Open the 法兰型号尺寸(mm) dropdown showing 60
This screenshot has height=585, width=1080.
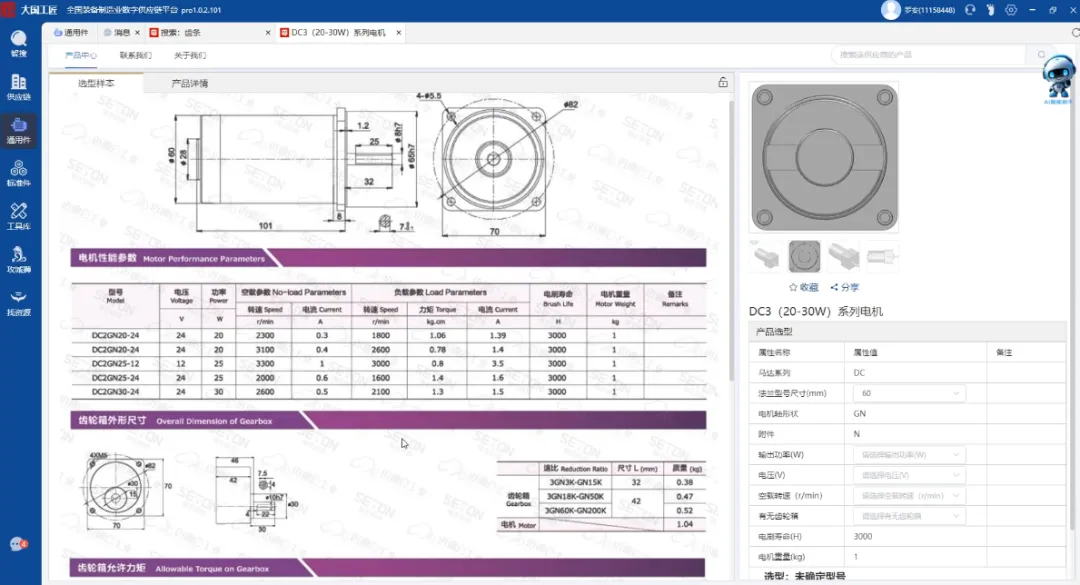point(908,393)
